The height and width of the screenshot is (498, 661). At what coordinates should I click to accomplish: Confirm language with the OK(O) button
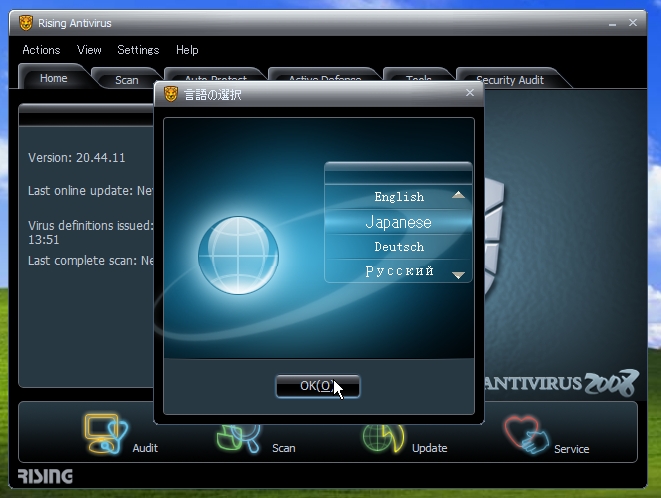click(x=318, y=386)
